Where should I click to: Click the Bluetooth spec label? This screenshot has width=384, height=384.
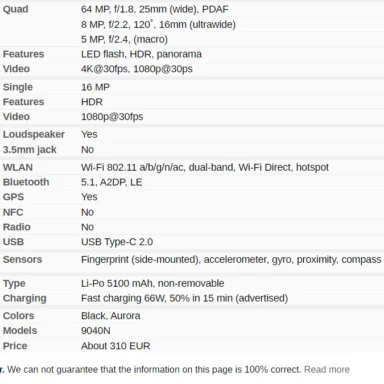(x=26, y=182)
